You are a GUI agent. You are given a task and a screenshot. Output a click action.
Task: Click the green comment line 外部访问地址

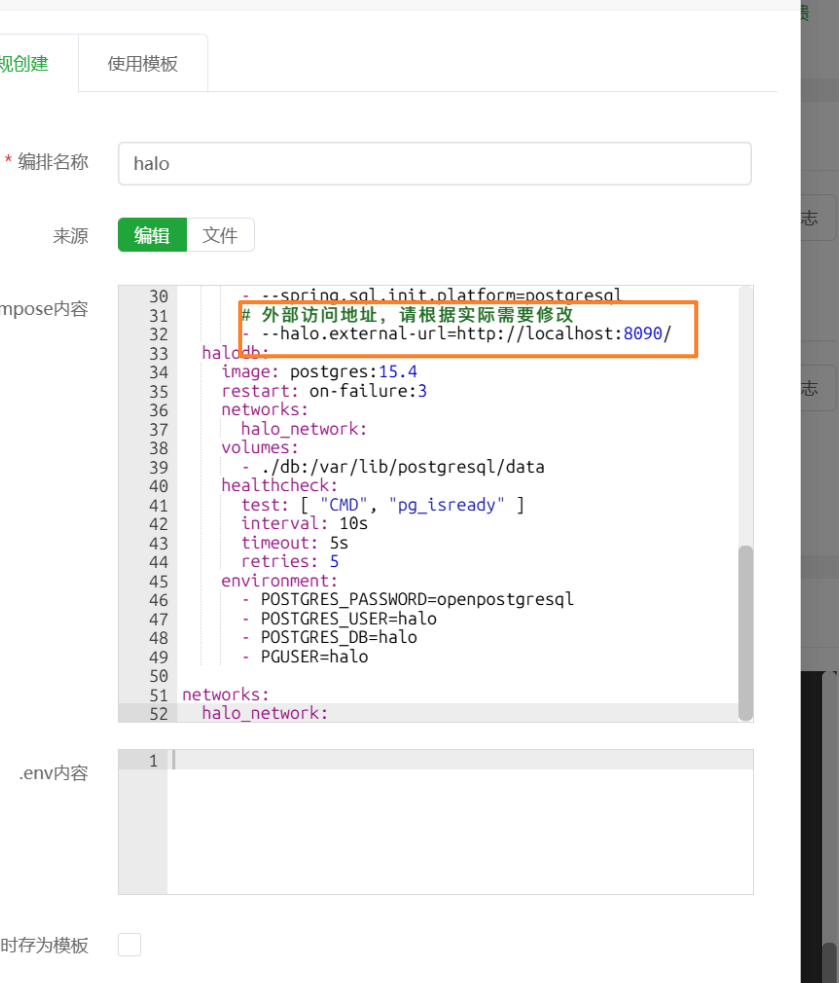(408, 315)
